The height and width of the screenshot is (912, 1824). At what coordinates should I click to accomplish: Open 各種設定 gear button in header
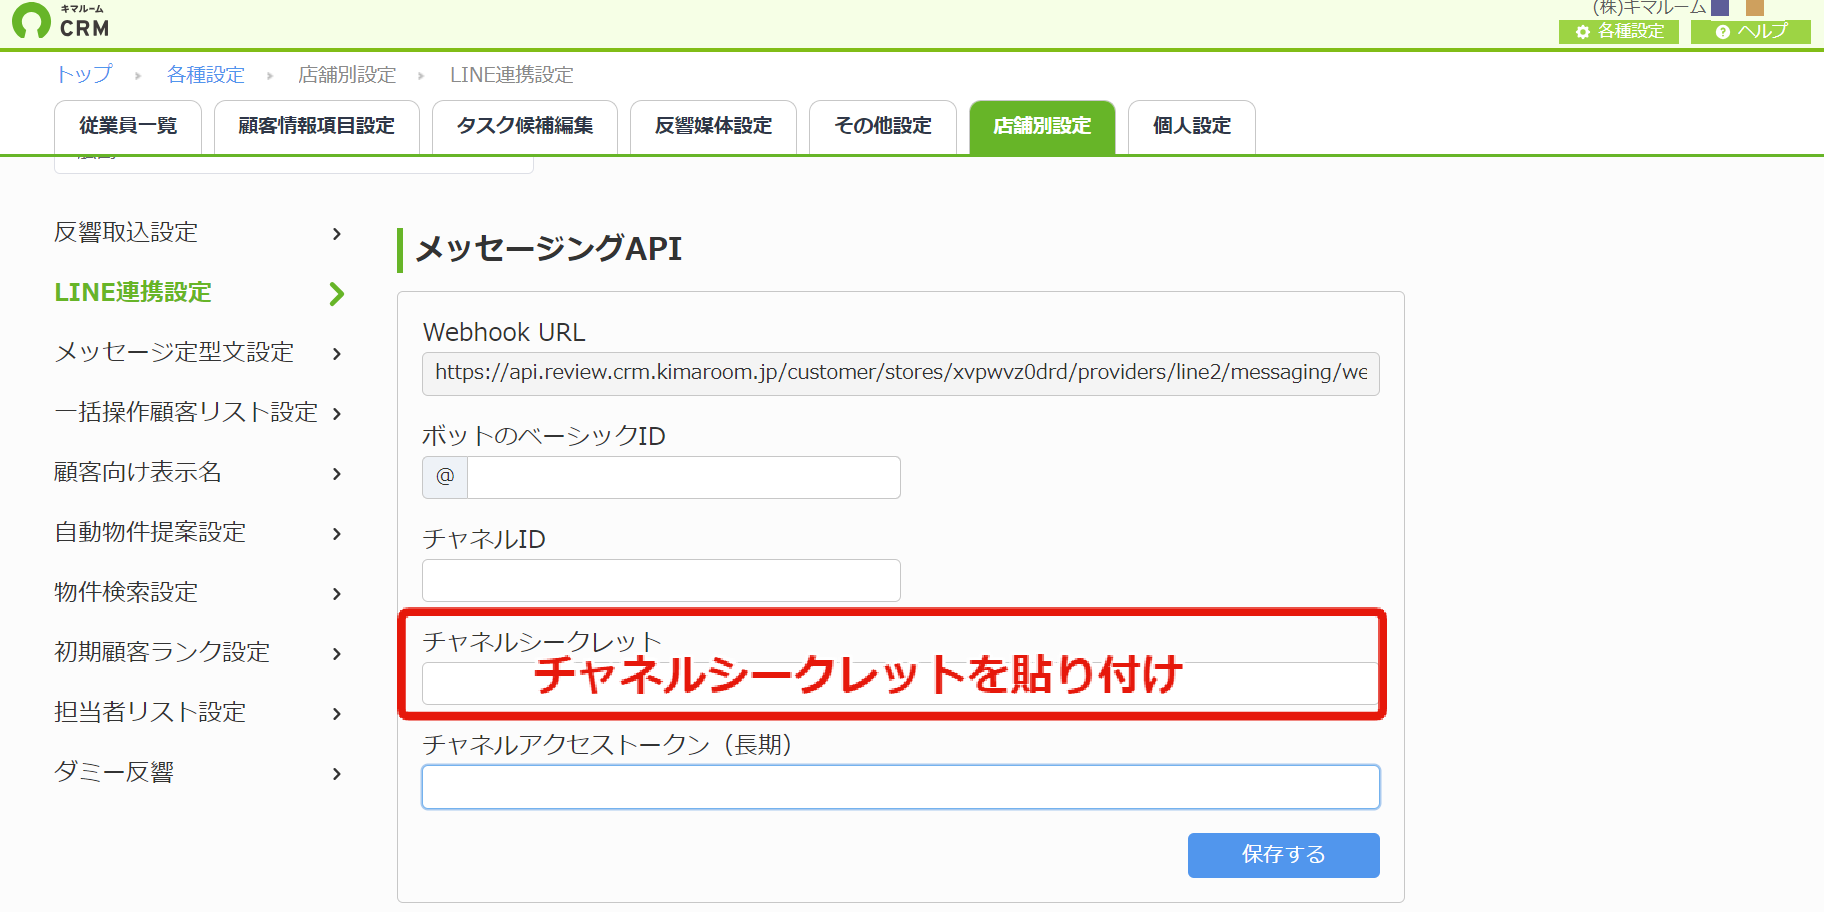click(1618, 31)
